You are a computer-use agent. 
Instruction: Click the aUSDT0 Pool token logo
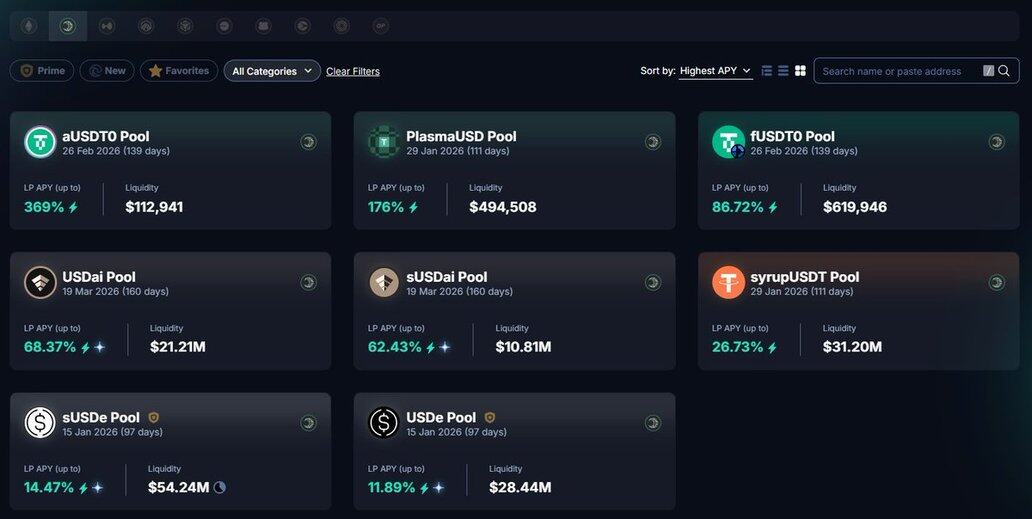coord(40,142)
